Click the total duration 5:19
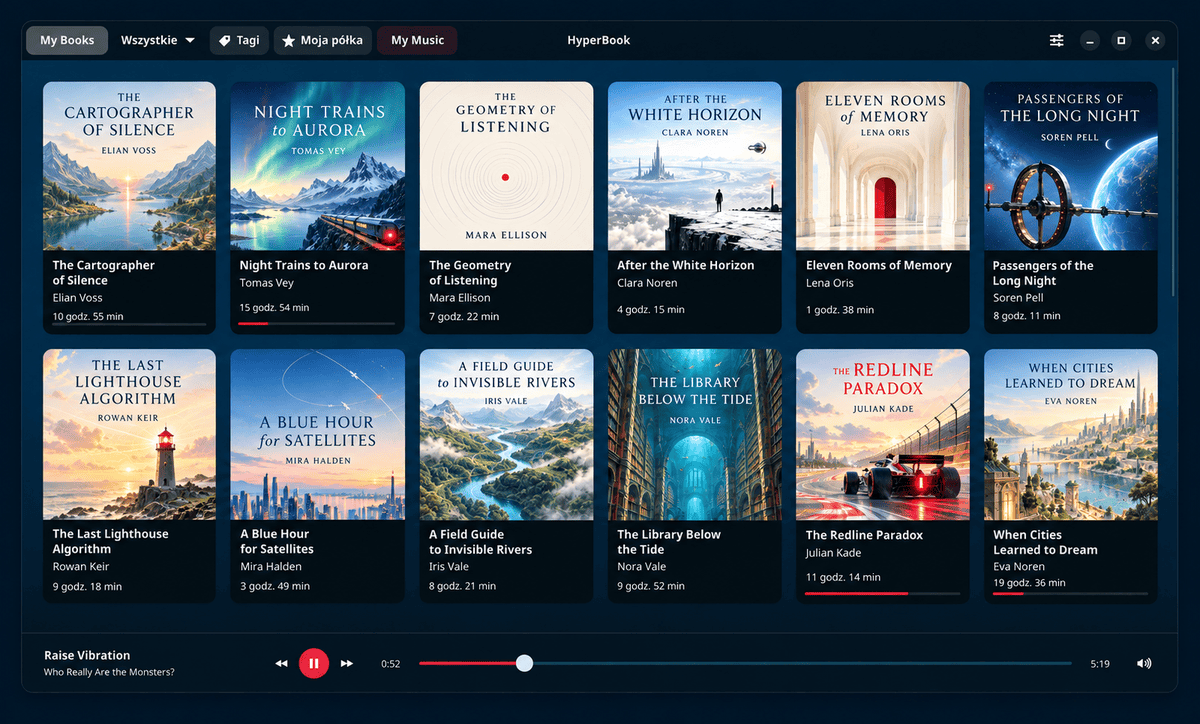This screenshot has height=724, width=1200. pos(1099,664)
